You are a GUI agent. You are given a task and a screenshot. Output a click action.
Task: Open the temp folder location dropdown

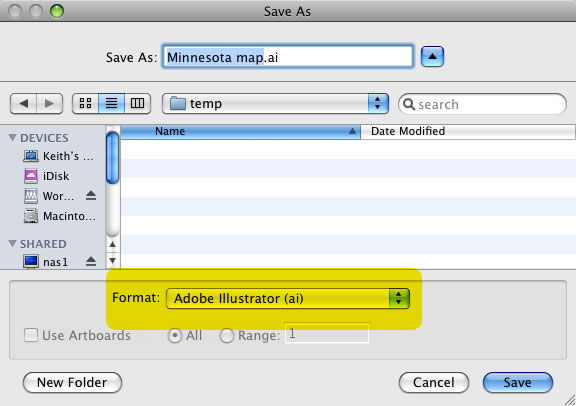[x=276, y=104]
